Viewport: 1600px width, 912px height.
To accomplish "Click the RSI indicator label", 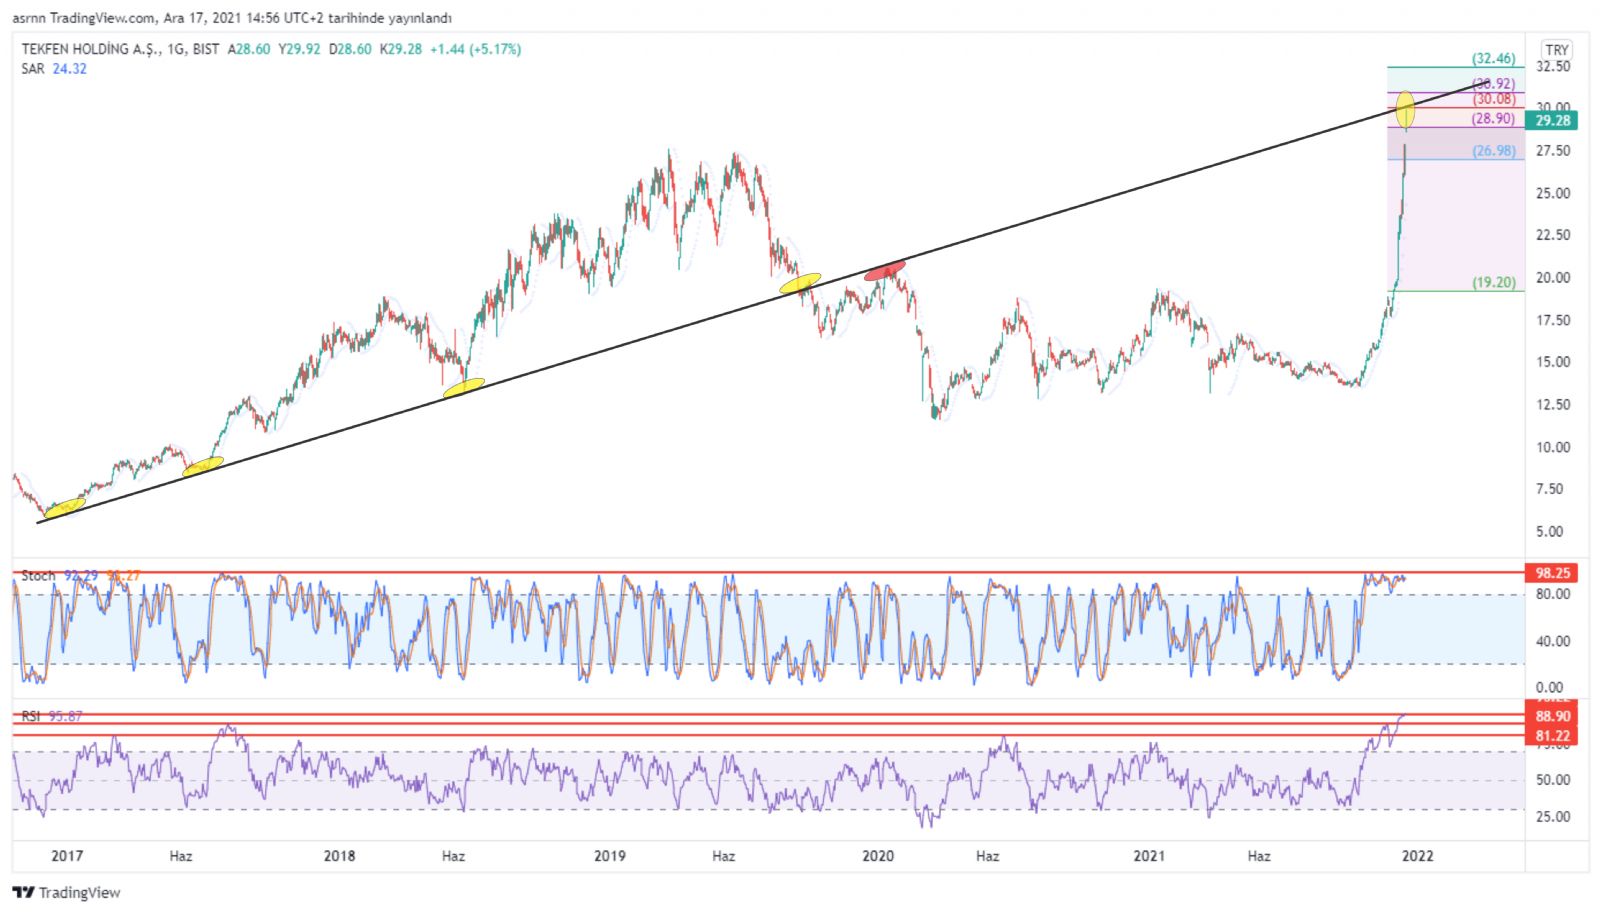I will click(x=31, y=717).
